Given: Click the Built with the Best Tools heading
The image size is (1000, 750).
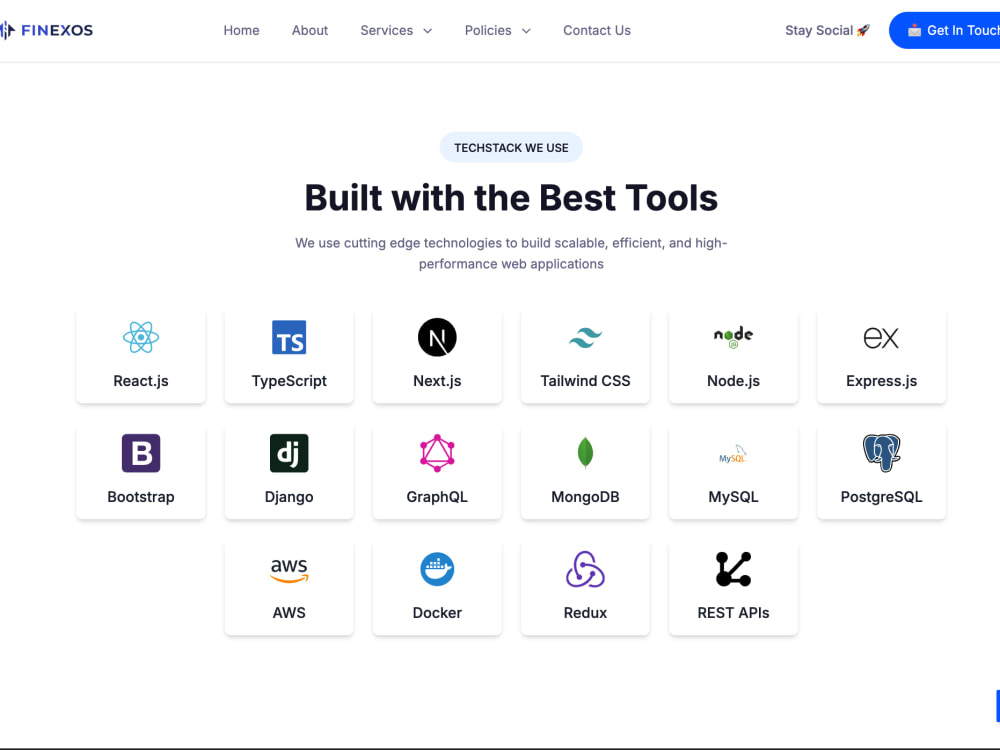Looking at the screenshot, I should point(511,198).
